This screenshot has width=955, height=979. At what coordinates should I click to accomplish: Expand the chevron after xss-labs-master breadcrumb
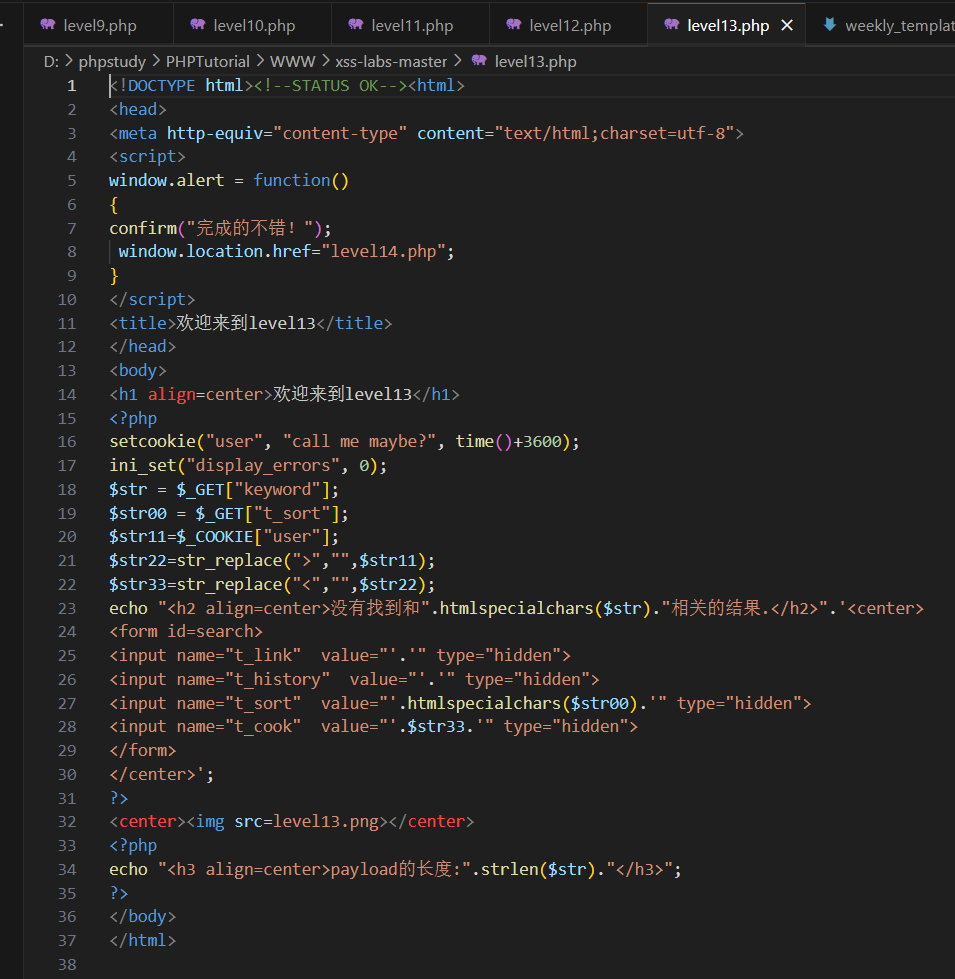458,61
